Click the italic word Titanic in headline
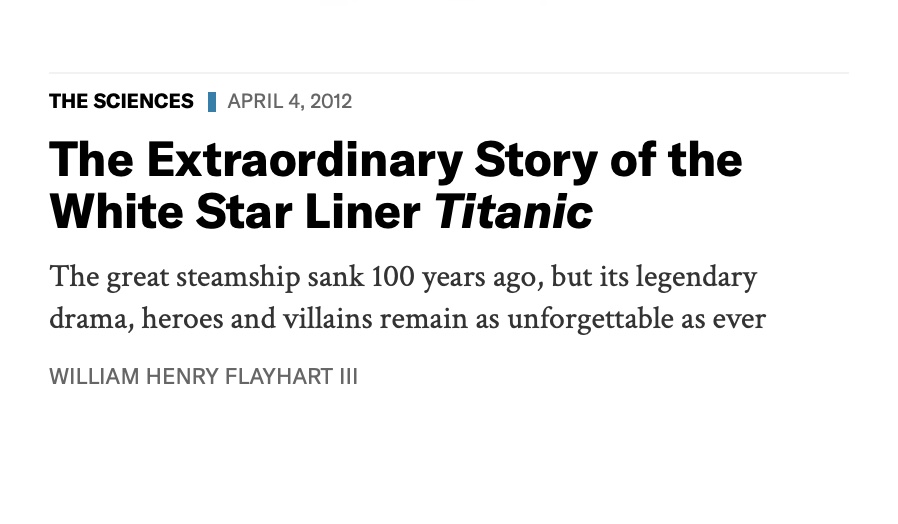This screenshot has width=898, height=524. point(514,212)
